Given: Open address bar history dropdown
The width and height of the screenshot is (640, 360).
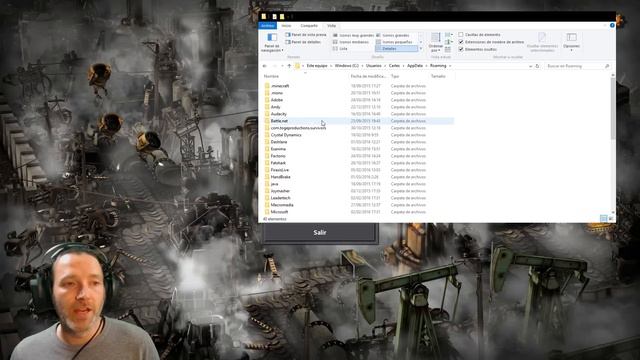Looking at the screenshot, I should click(530, 66).
